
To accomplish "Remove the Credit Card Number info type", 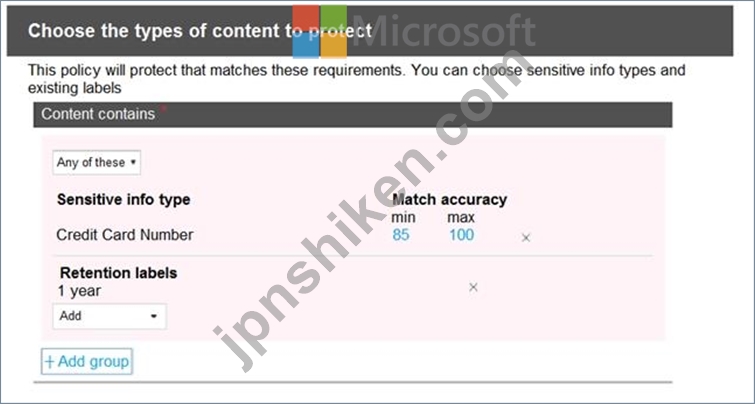I will click(x=526, y=237).
